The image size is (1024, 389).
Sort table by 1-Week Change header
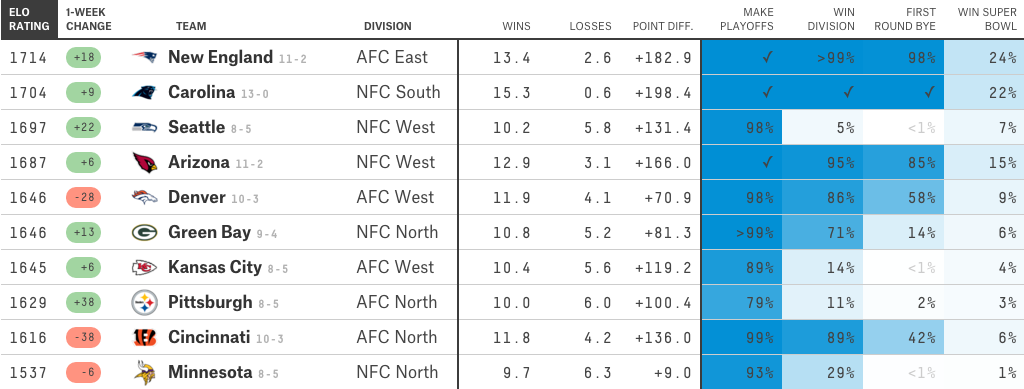tap(88, 20)
